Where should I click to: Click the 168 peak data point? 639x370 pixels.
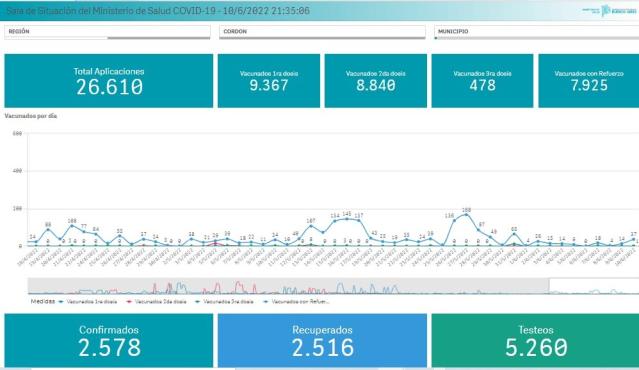tap(466, 214)
